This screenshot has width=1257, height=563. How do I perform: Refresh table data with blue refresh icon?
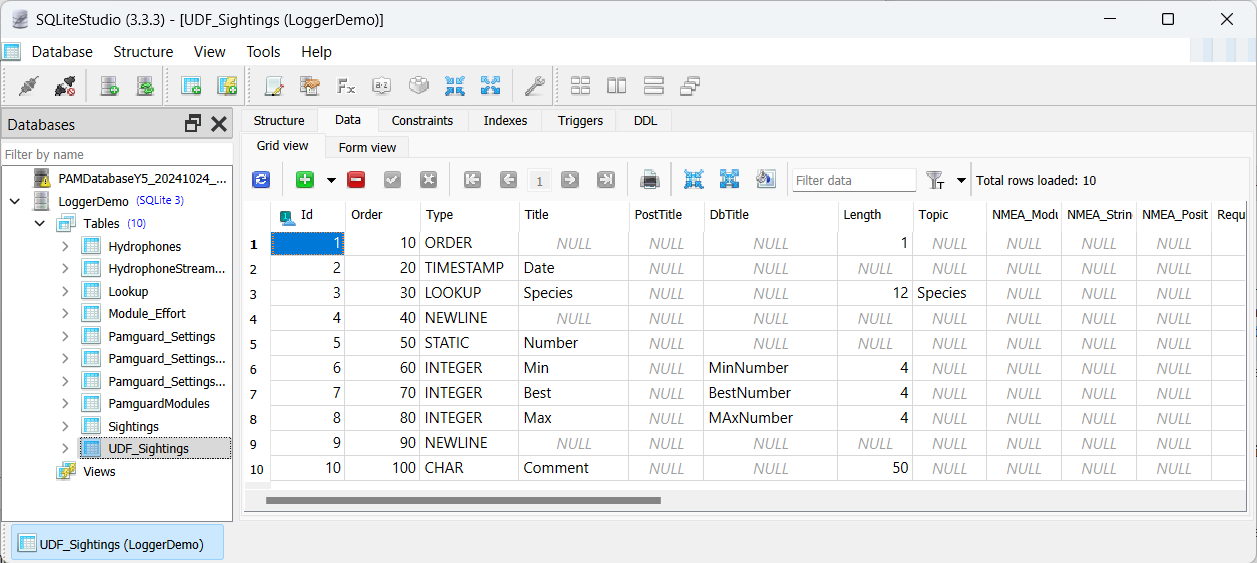point(261,180)
